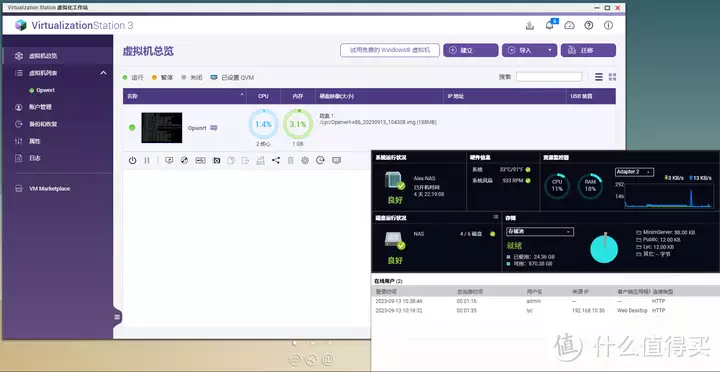The height and width of the screenshot is (372, 720).
Task: Switch to grid view layout
Action: click(612, 77)
